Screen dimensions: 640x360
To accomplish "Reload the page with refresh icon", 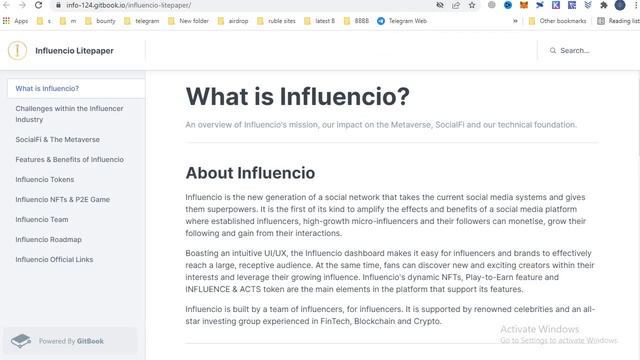I will [x=38, y=5].
